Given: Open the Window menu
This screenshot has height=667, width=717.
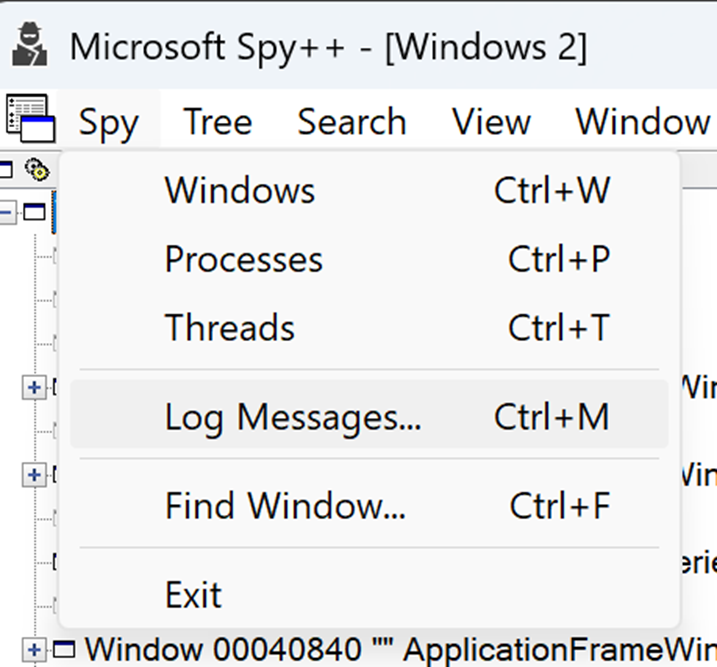Looking at the screenshot, I should [x=642, y=122].
